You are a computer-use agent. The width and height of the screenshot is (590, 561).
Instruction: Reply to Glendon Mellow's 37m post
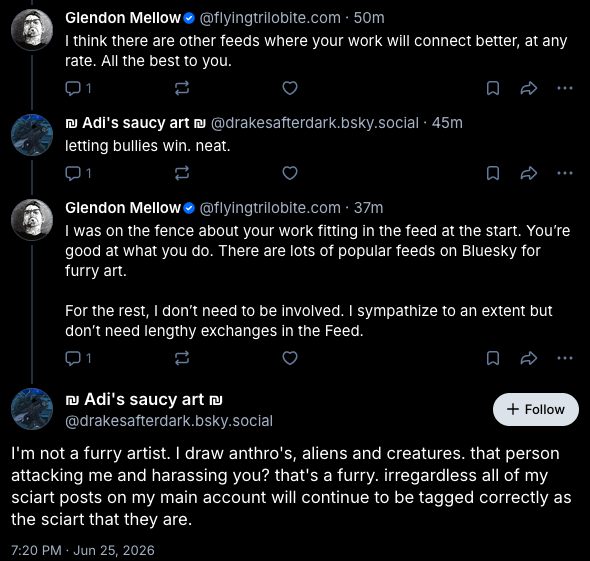point(78,358)
